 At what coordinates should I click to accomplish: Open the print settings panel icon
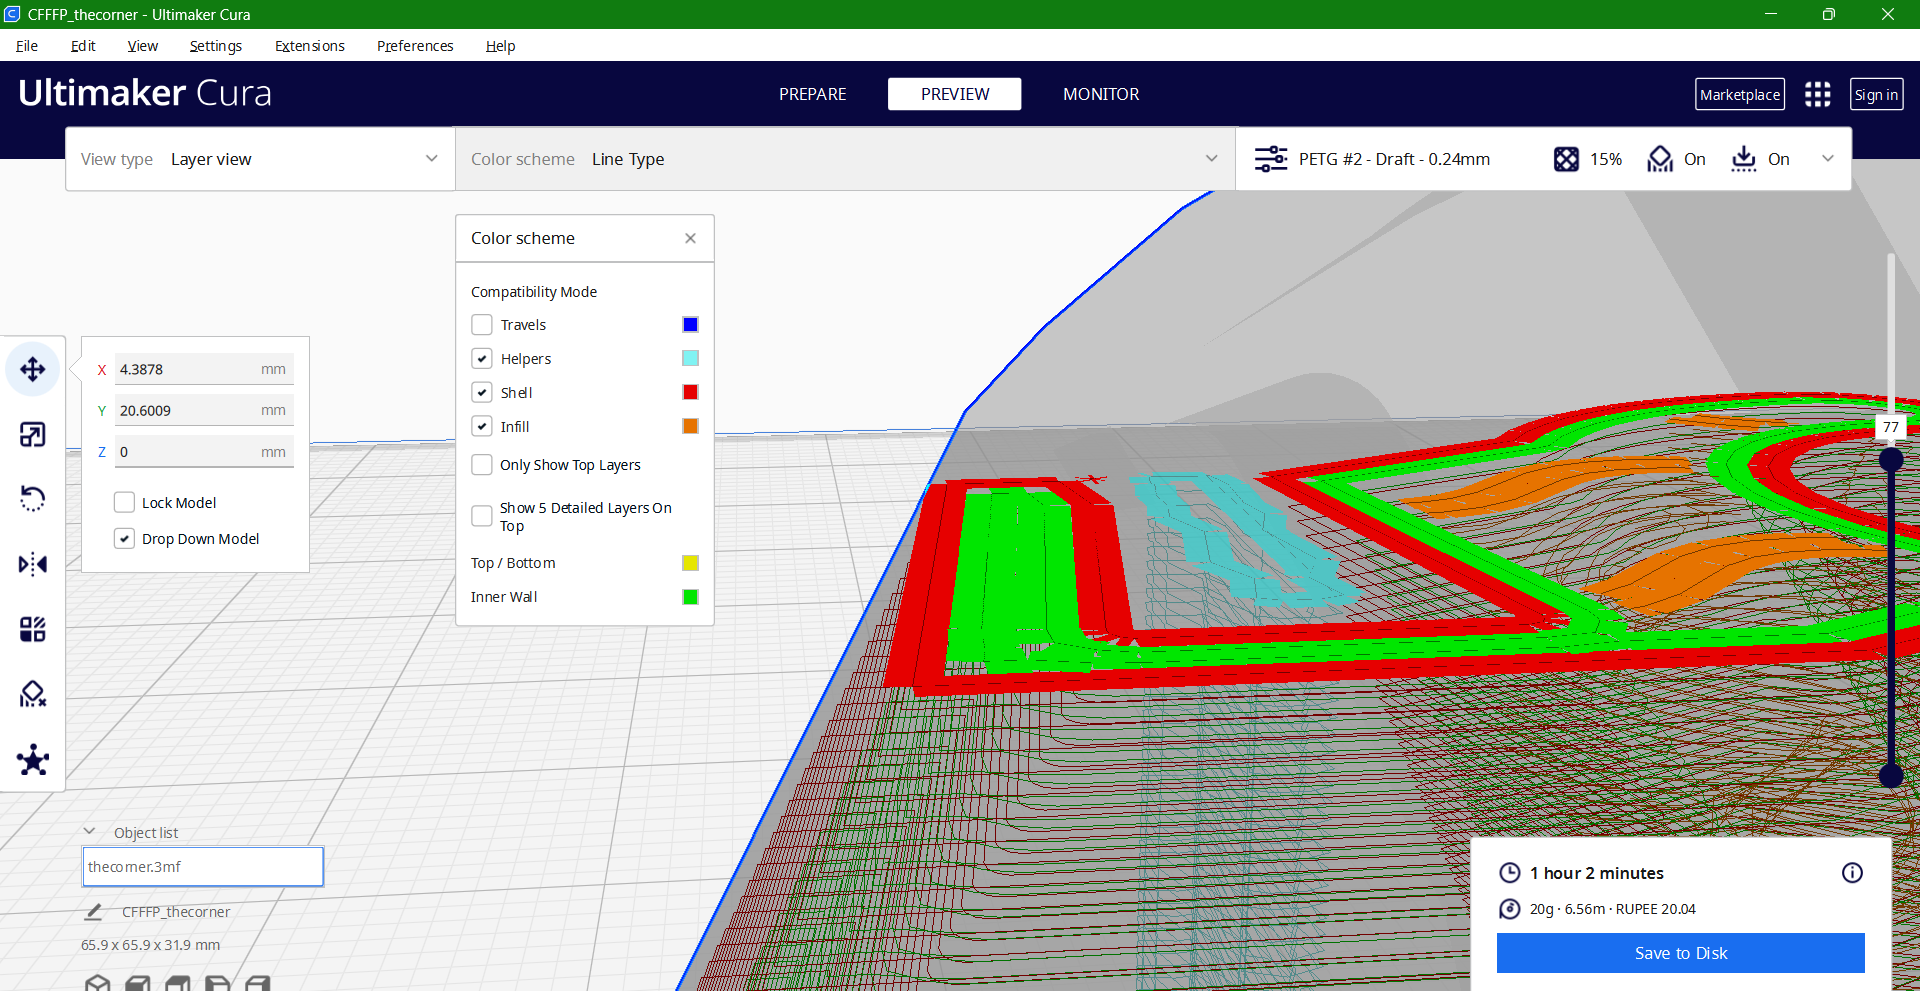point(1271,158)
